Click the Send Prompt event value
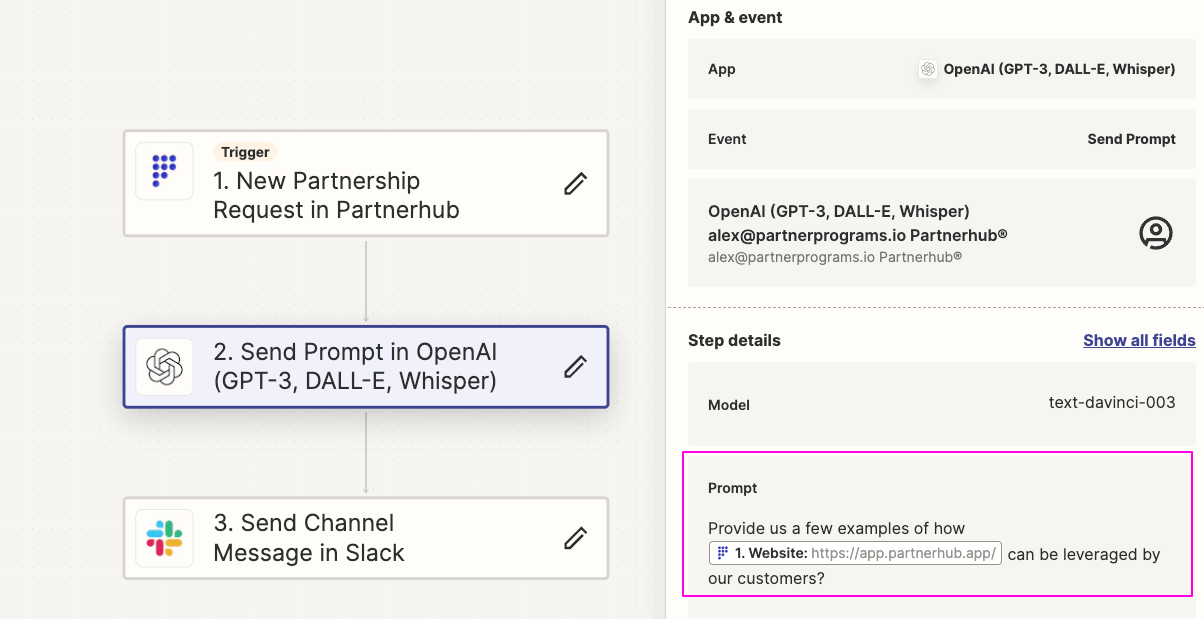 (1131, 139)
